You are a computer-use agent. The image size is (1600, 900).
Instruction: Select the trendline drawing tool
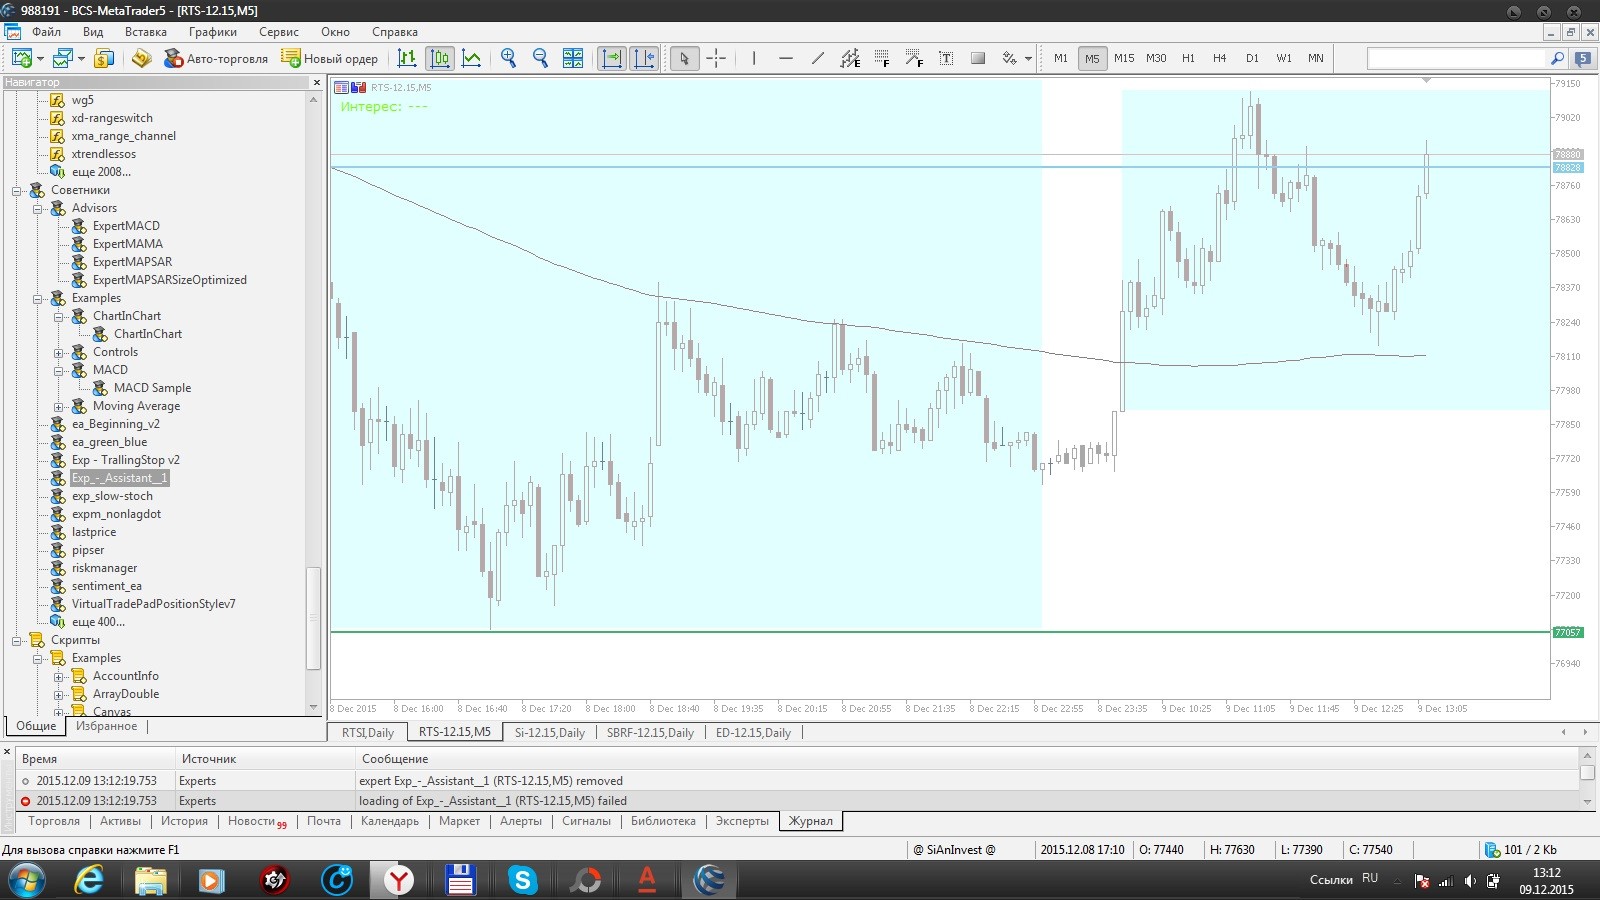pyautogui.click(x=818, y=58)
